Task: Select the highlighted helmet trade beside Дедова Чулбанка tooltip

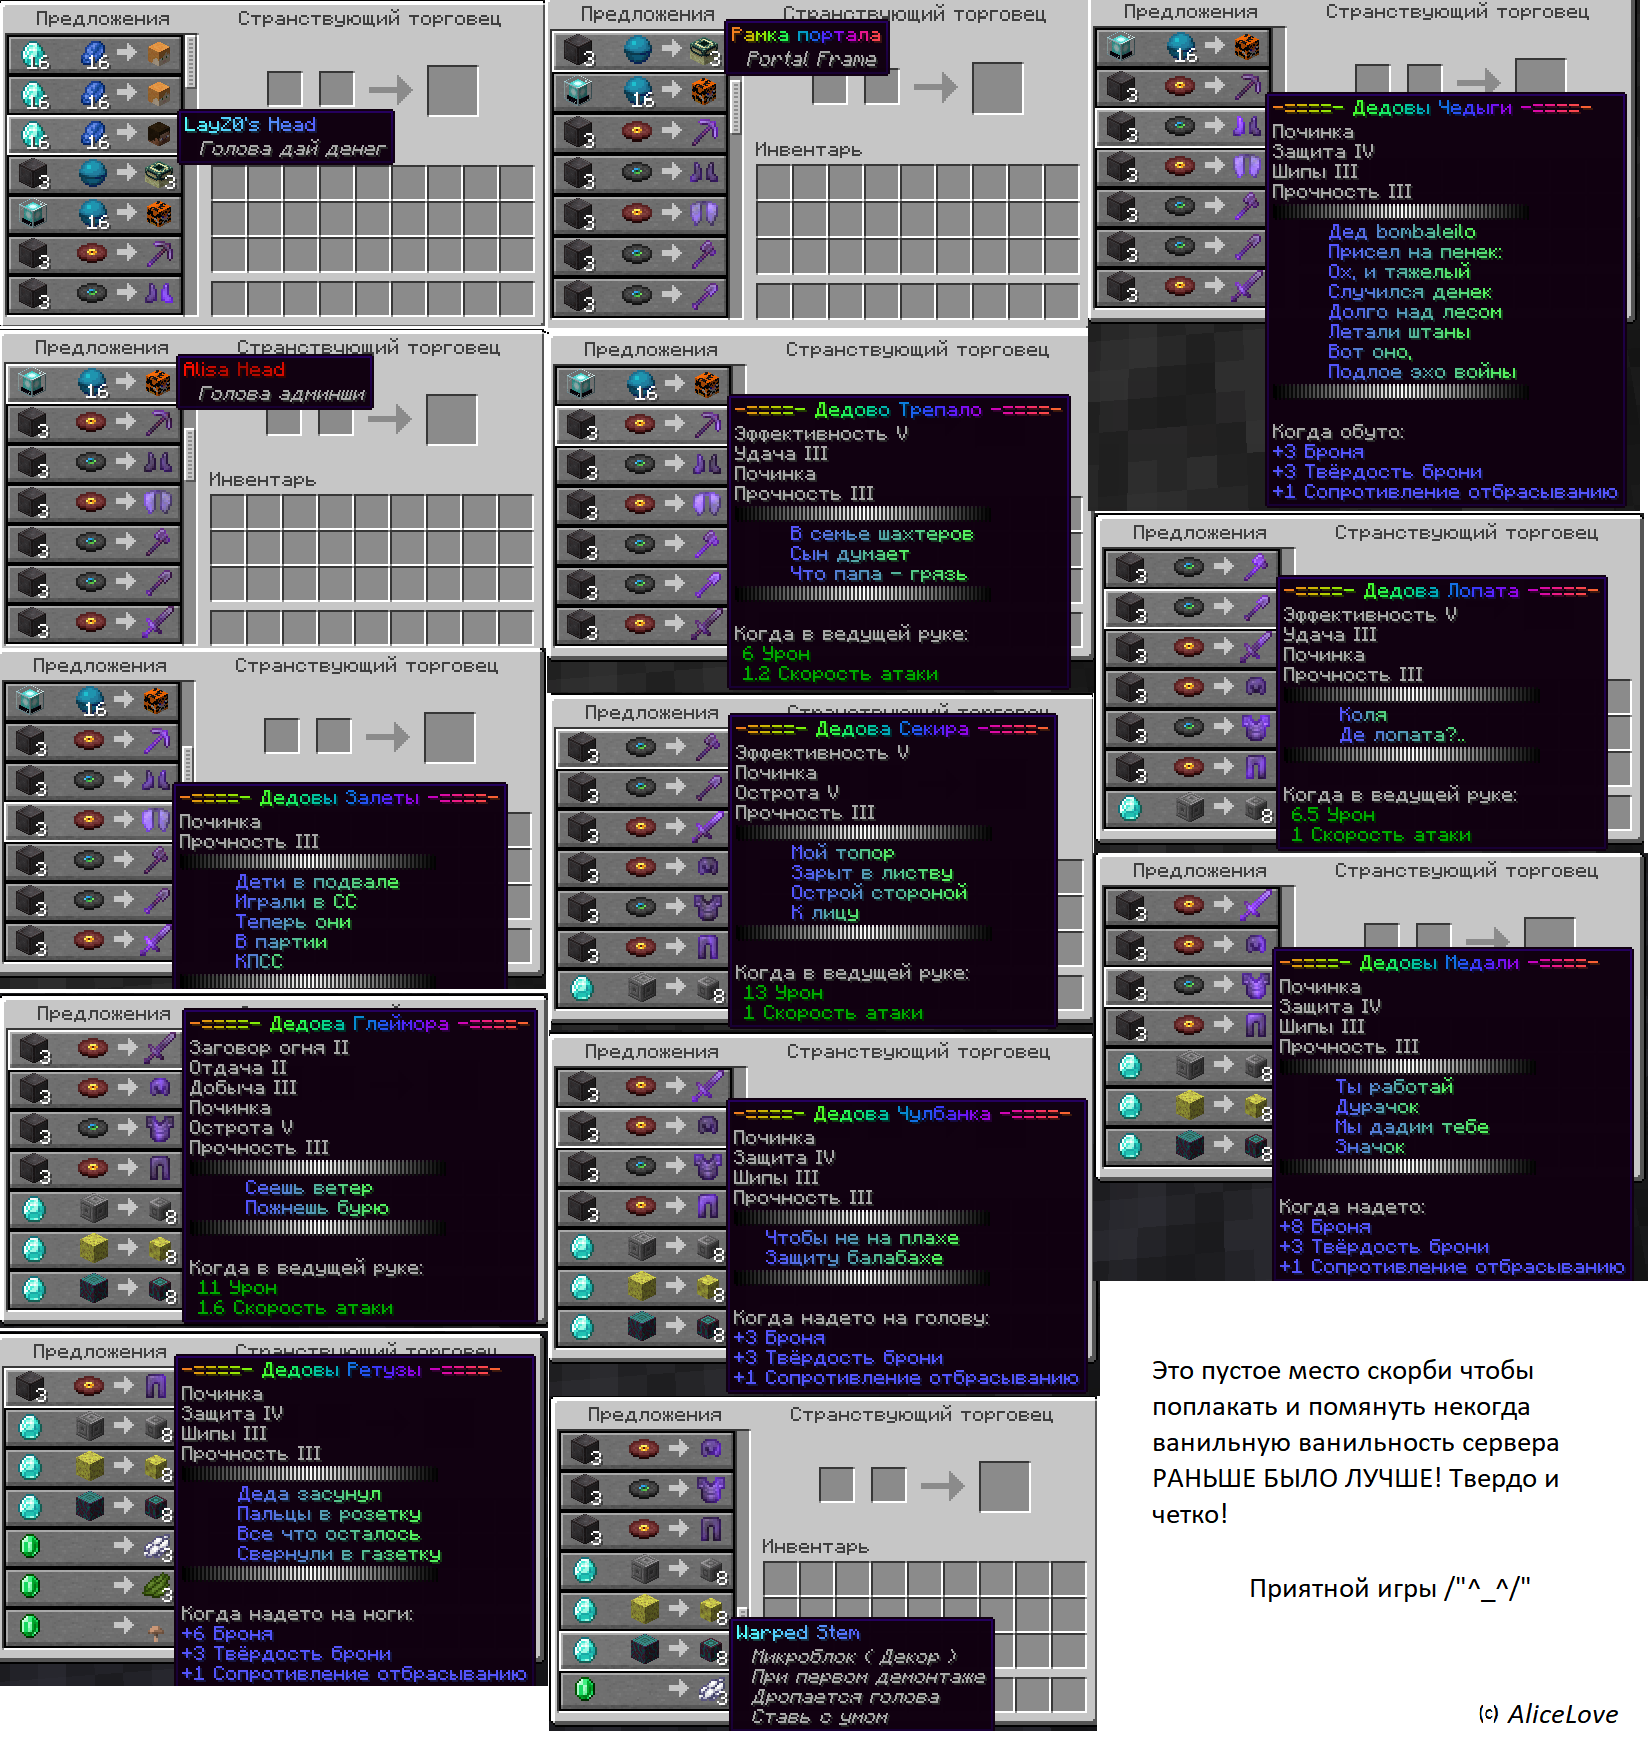Action: (643, 1126)
